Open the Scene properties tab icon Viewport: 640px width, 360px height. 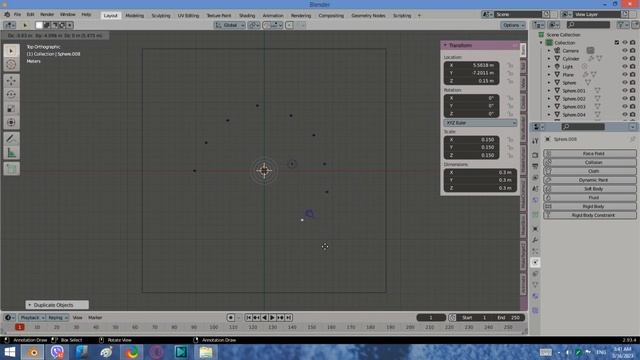click(x=535, y=189)
